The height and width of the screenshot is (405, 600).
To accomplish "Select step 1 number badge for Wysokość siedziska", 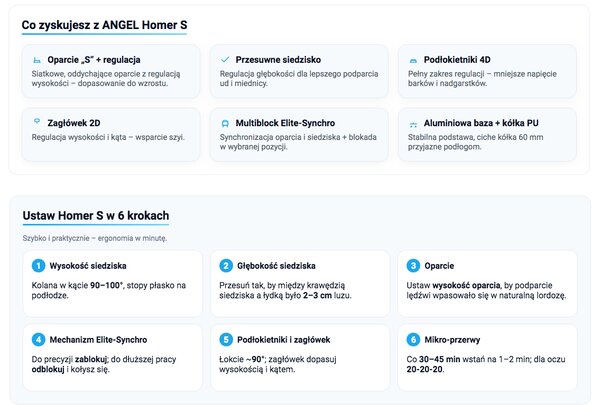I will (38, 266).
